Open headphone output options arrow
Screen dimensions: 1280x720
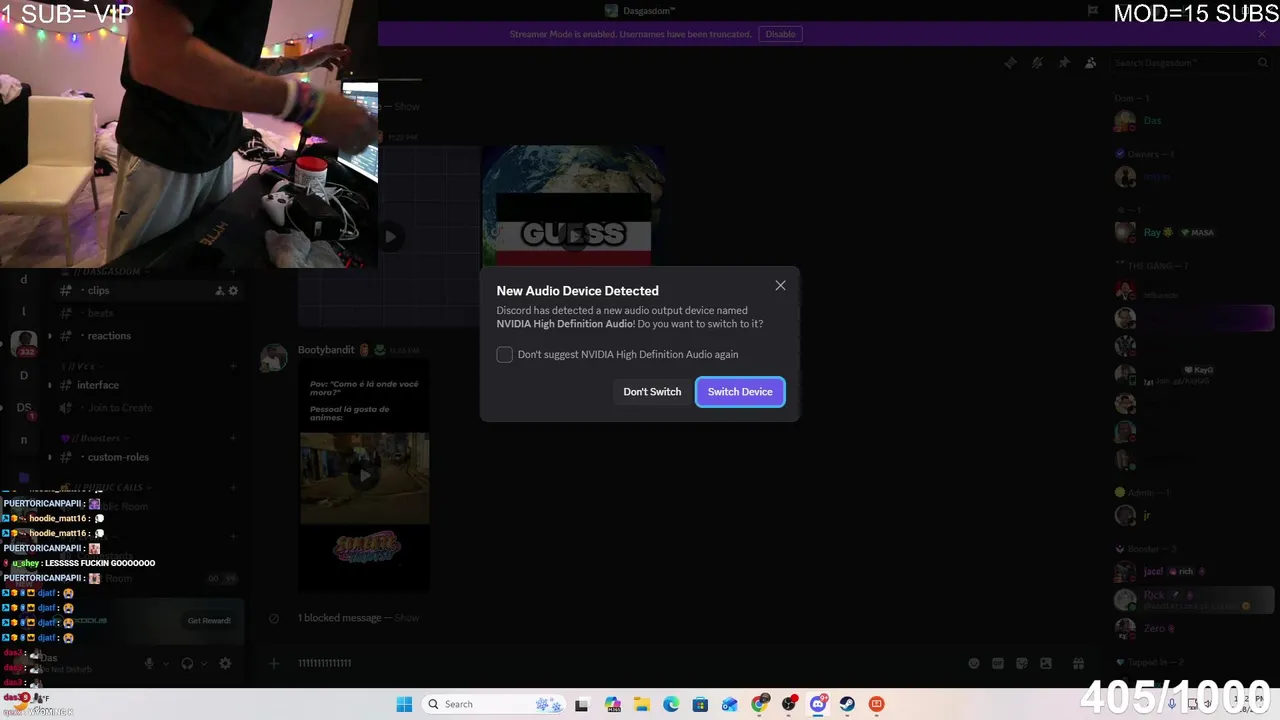point(203,663)
